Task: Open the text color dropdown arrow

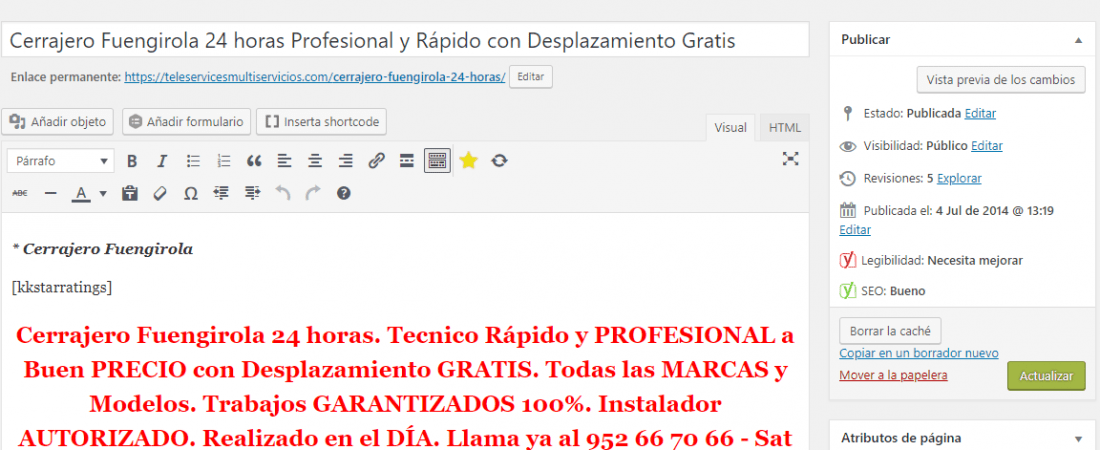Action: 103,193
